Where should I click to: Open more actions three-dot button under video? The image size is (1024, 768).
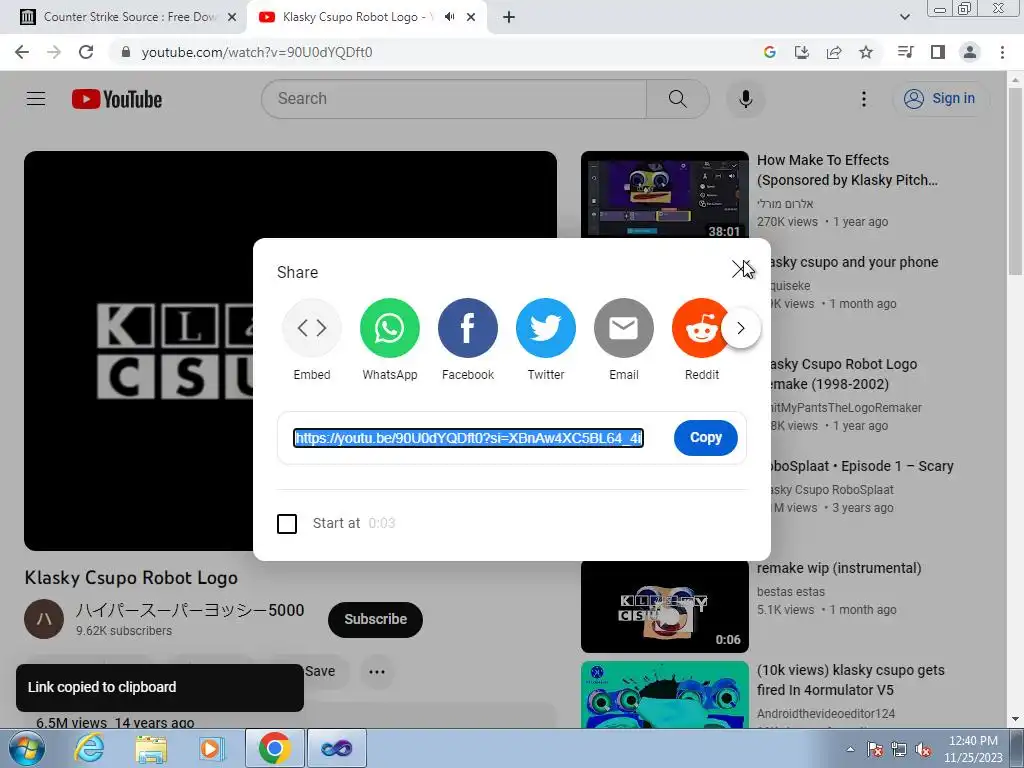click(377, 671)
